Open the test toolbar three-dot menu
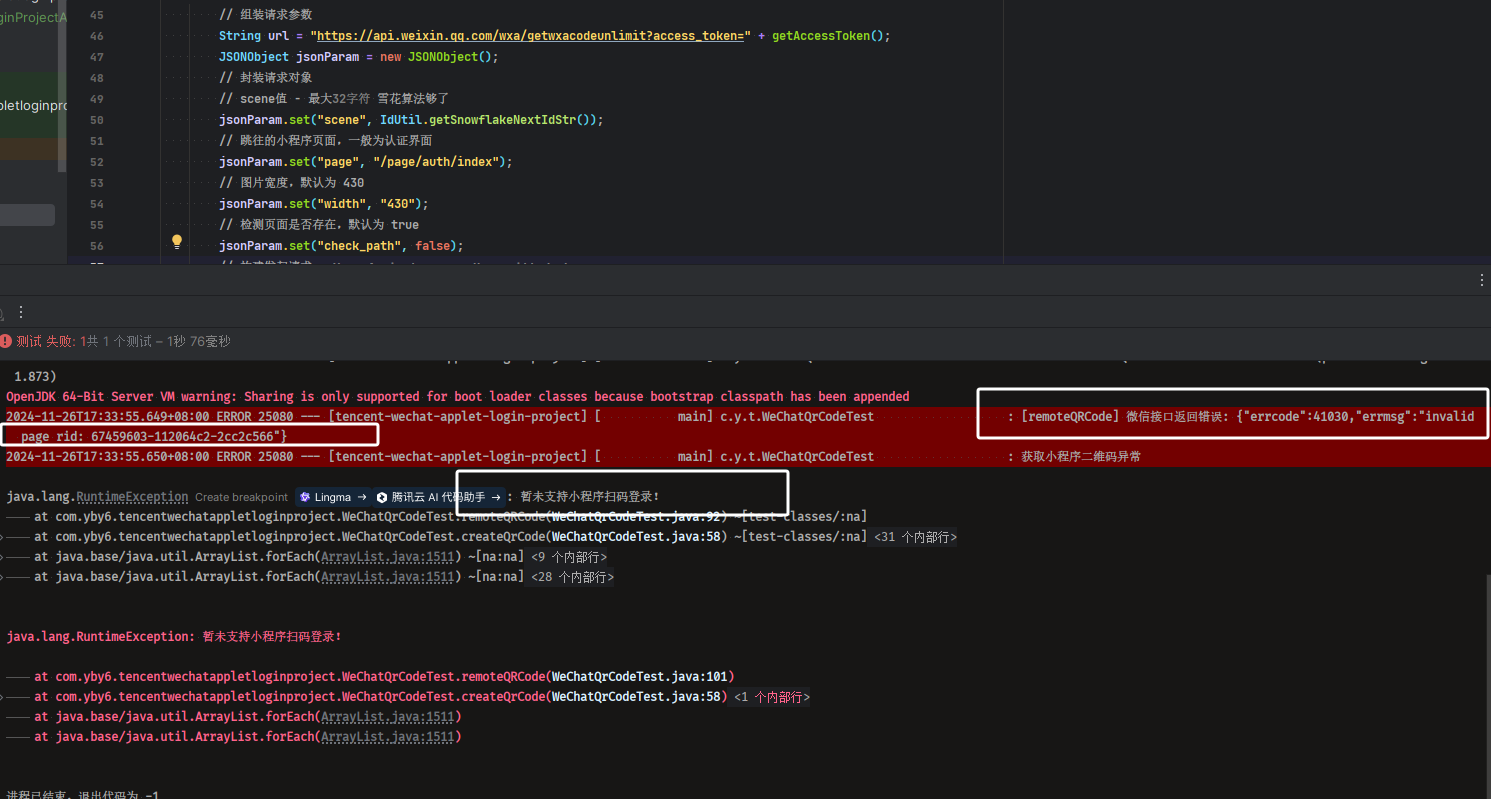 point(21,312)
